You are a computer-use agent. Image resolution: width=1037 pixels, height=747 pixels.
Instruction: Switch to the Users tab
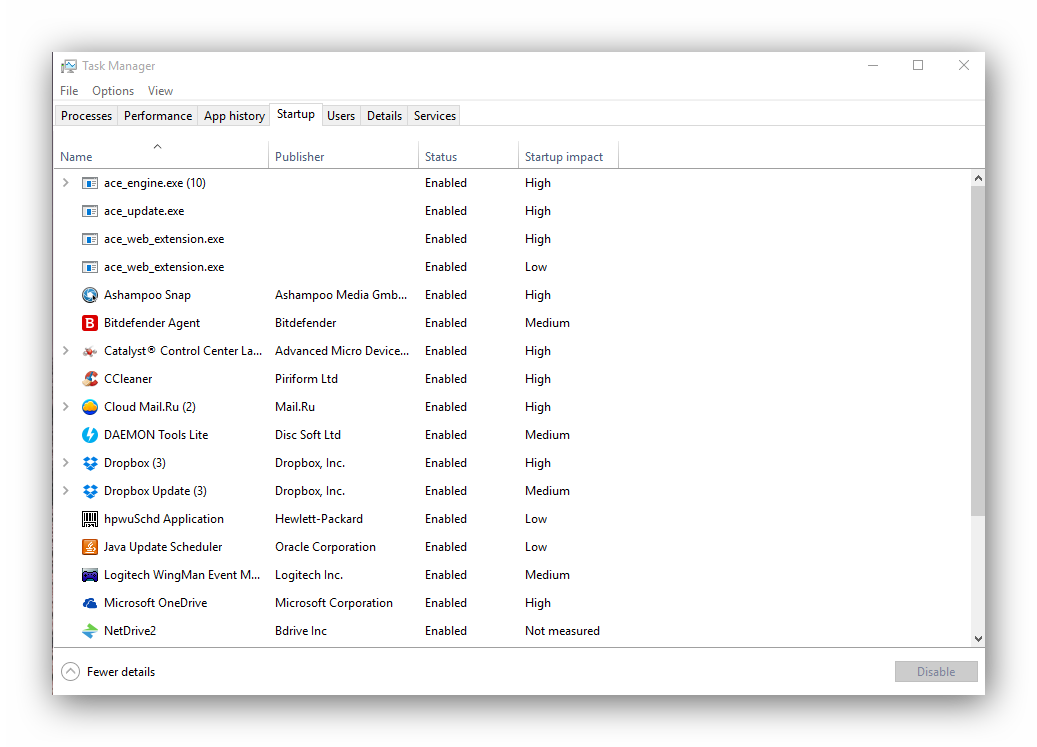341,116
